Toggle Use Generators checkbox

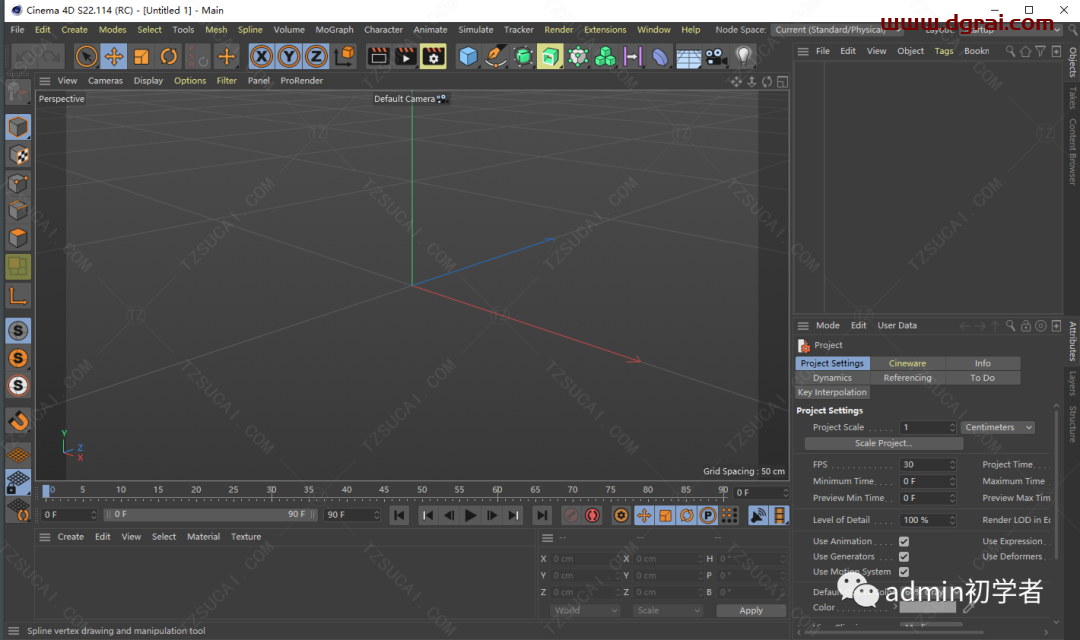tap(904, 557)
